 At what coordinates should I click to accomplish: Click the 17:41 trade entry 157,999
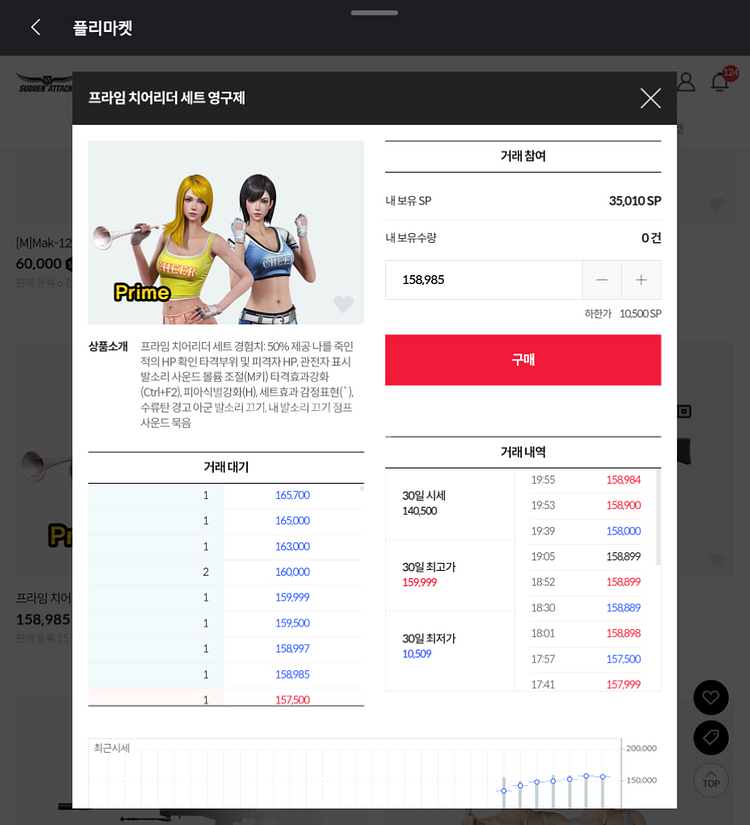point(585,683)
